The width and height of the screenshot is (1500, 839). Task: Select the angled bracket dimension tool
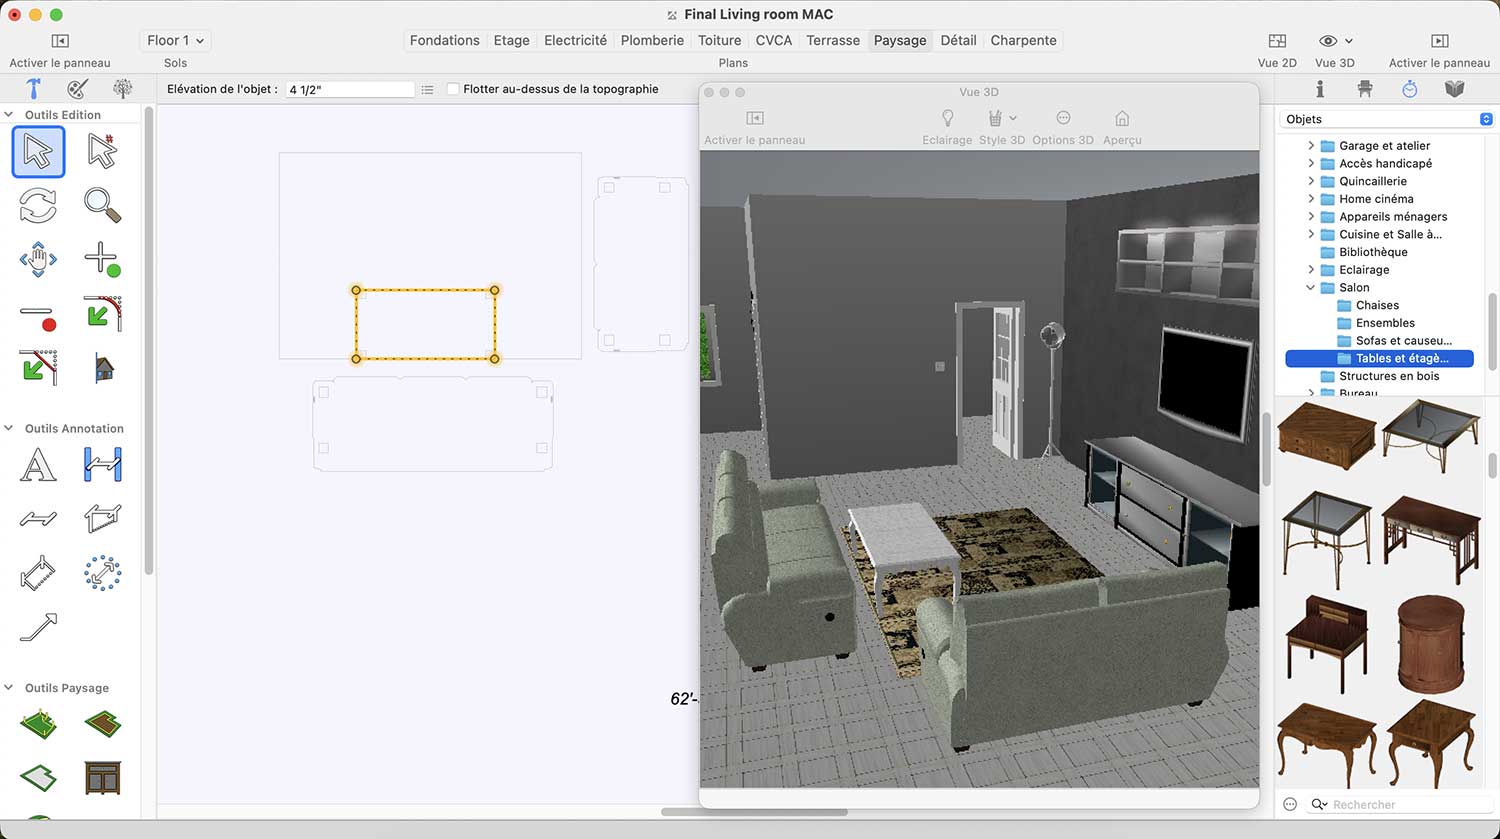point(38,573)
